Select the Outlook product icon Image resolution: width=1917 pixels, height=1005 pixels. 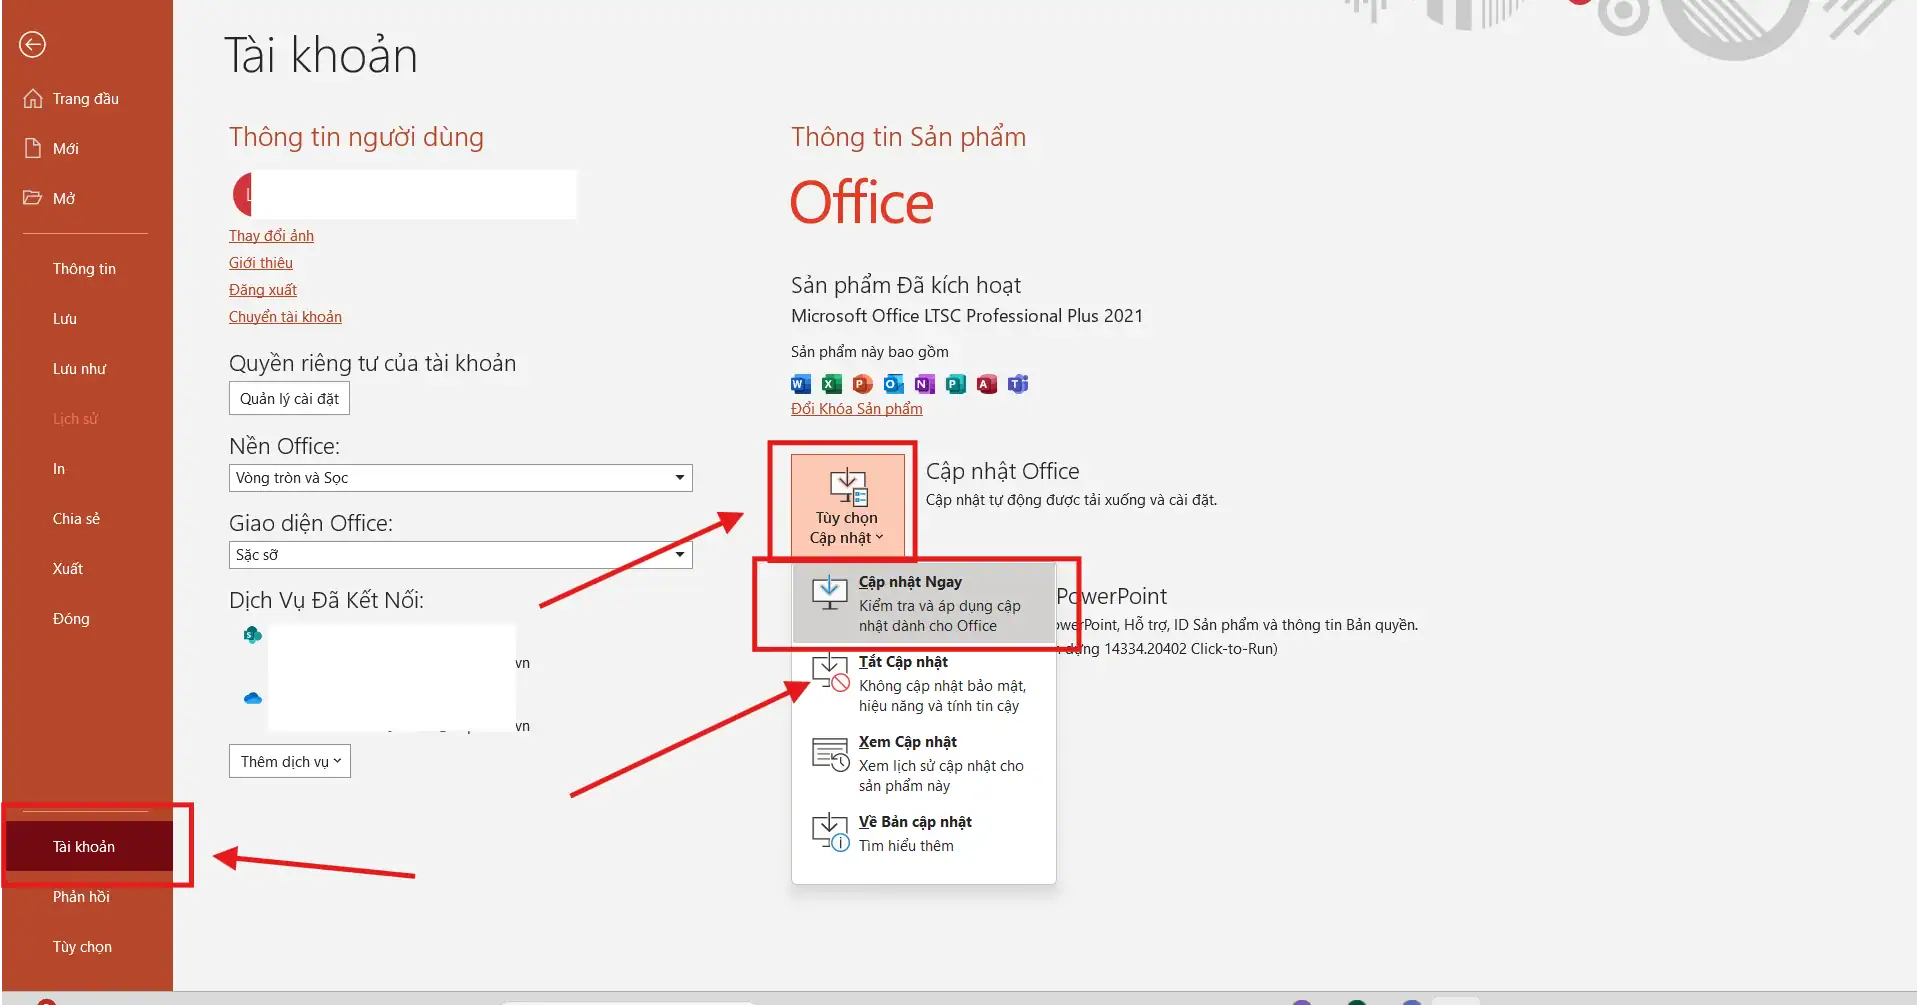pyautogui.click(x=893, y=384)
